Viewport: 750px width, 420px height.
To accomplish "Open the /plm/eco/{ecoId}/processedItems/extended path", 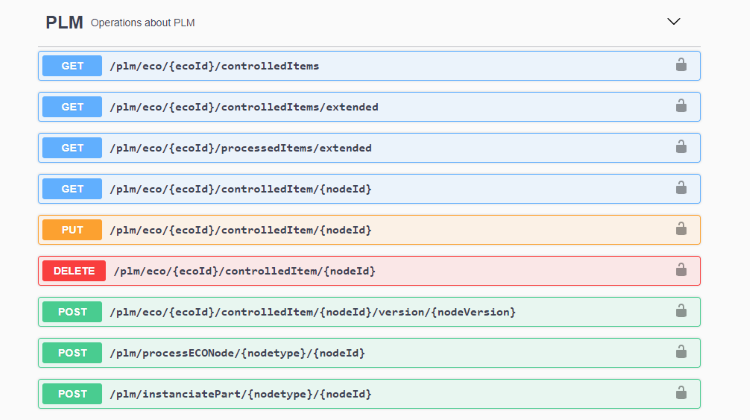I will (x=241, y=148).
